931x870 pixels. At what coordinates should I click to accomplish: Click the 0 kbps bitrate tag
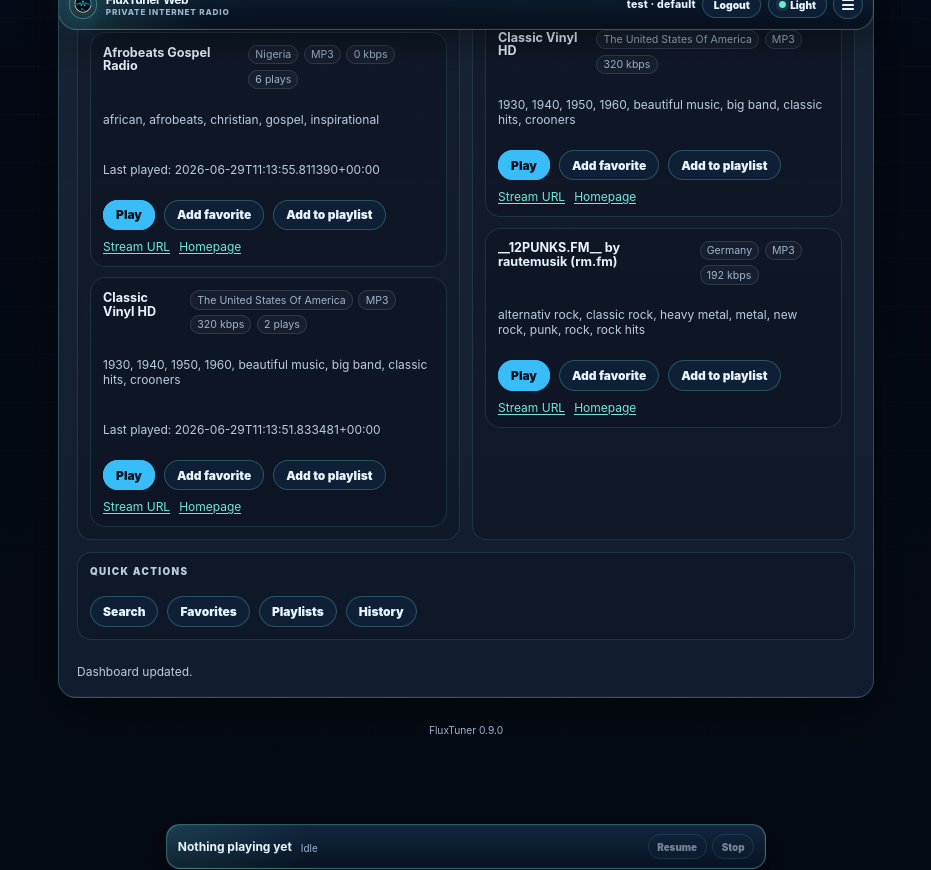[x=370, y=55]
